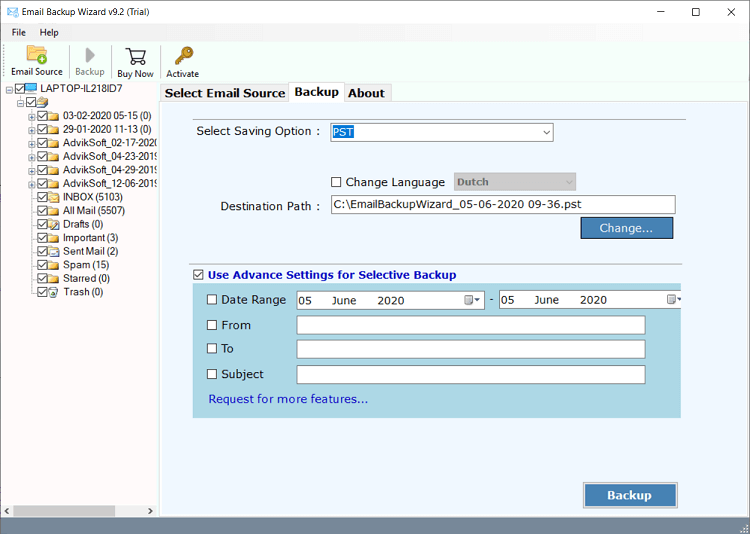The height and width of the screenshot is (534, 750).
Task: Click the Subject filter text field
Action: (x=470, y=374)
